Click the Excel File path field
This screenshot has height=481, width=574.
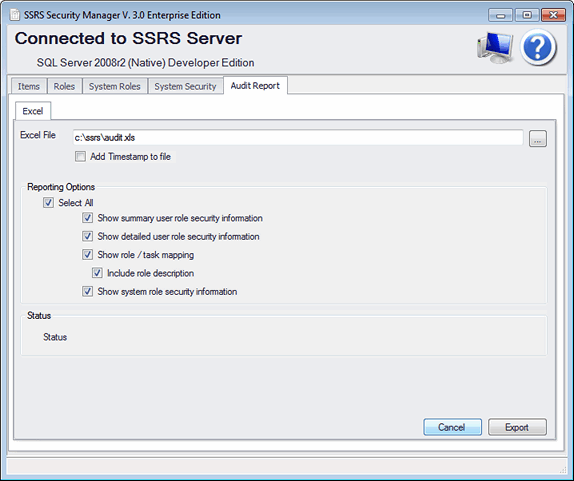(298, 138)
